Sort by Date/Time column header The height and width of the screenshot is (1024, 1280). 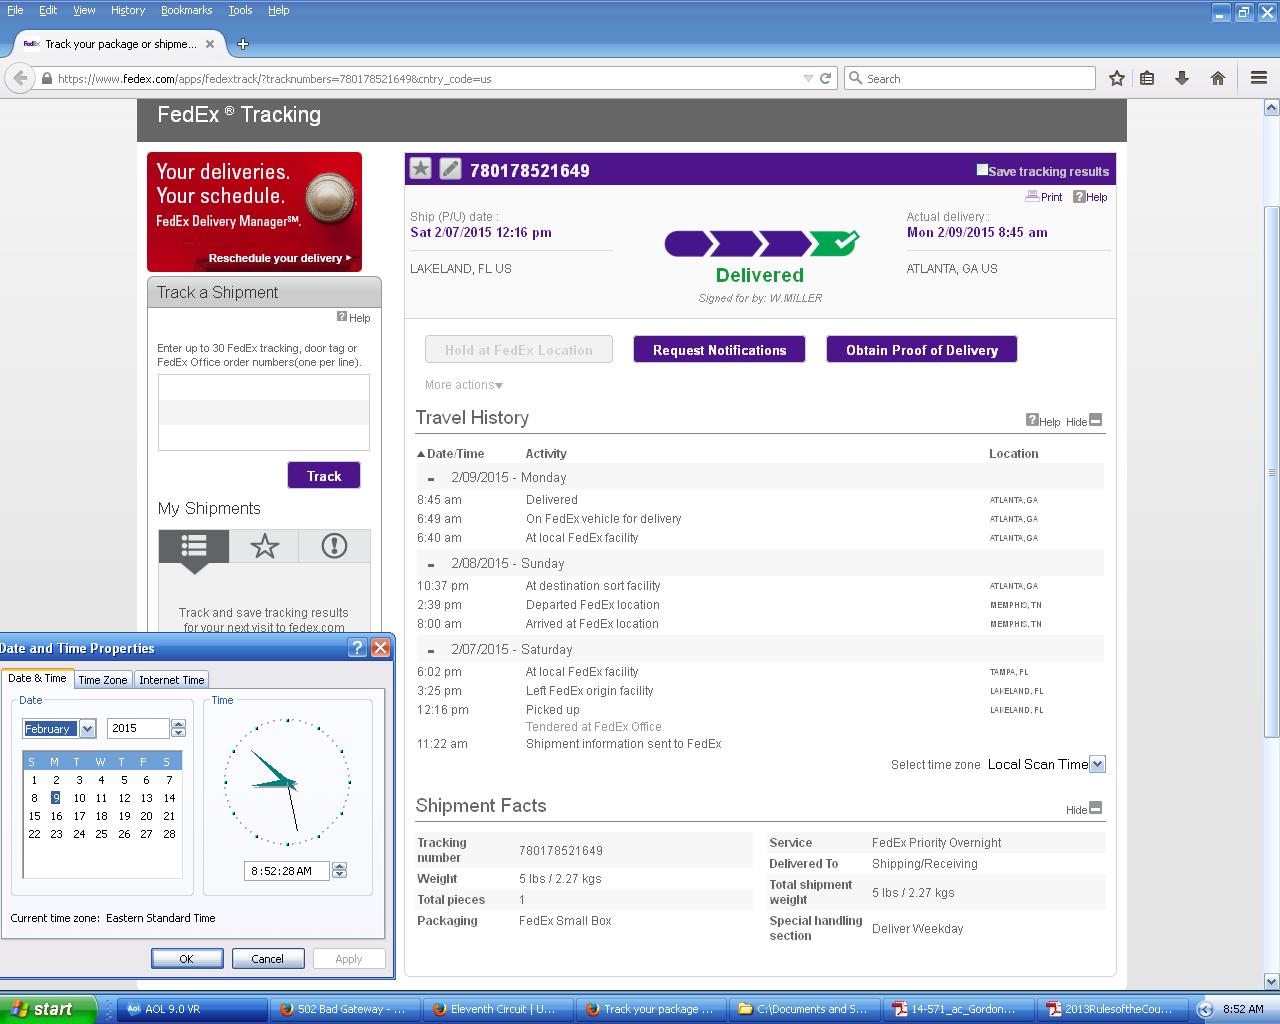click(450, 453)
